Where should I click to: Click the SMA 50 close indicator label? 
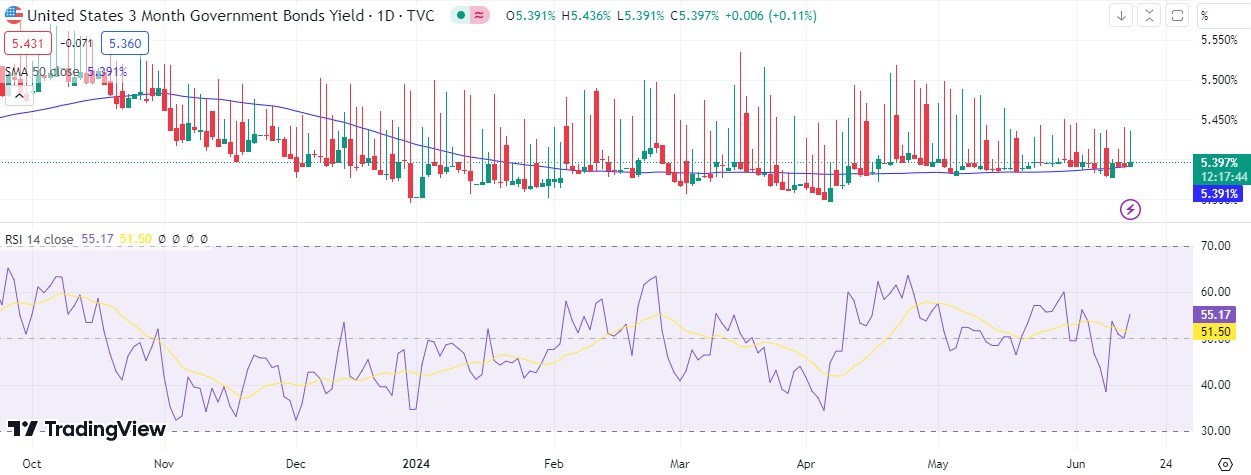click(44, 71)
